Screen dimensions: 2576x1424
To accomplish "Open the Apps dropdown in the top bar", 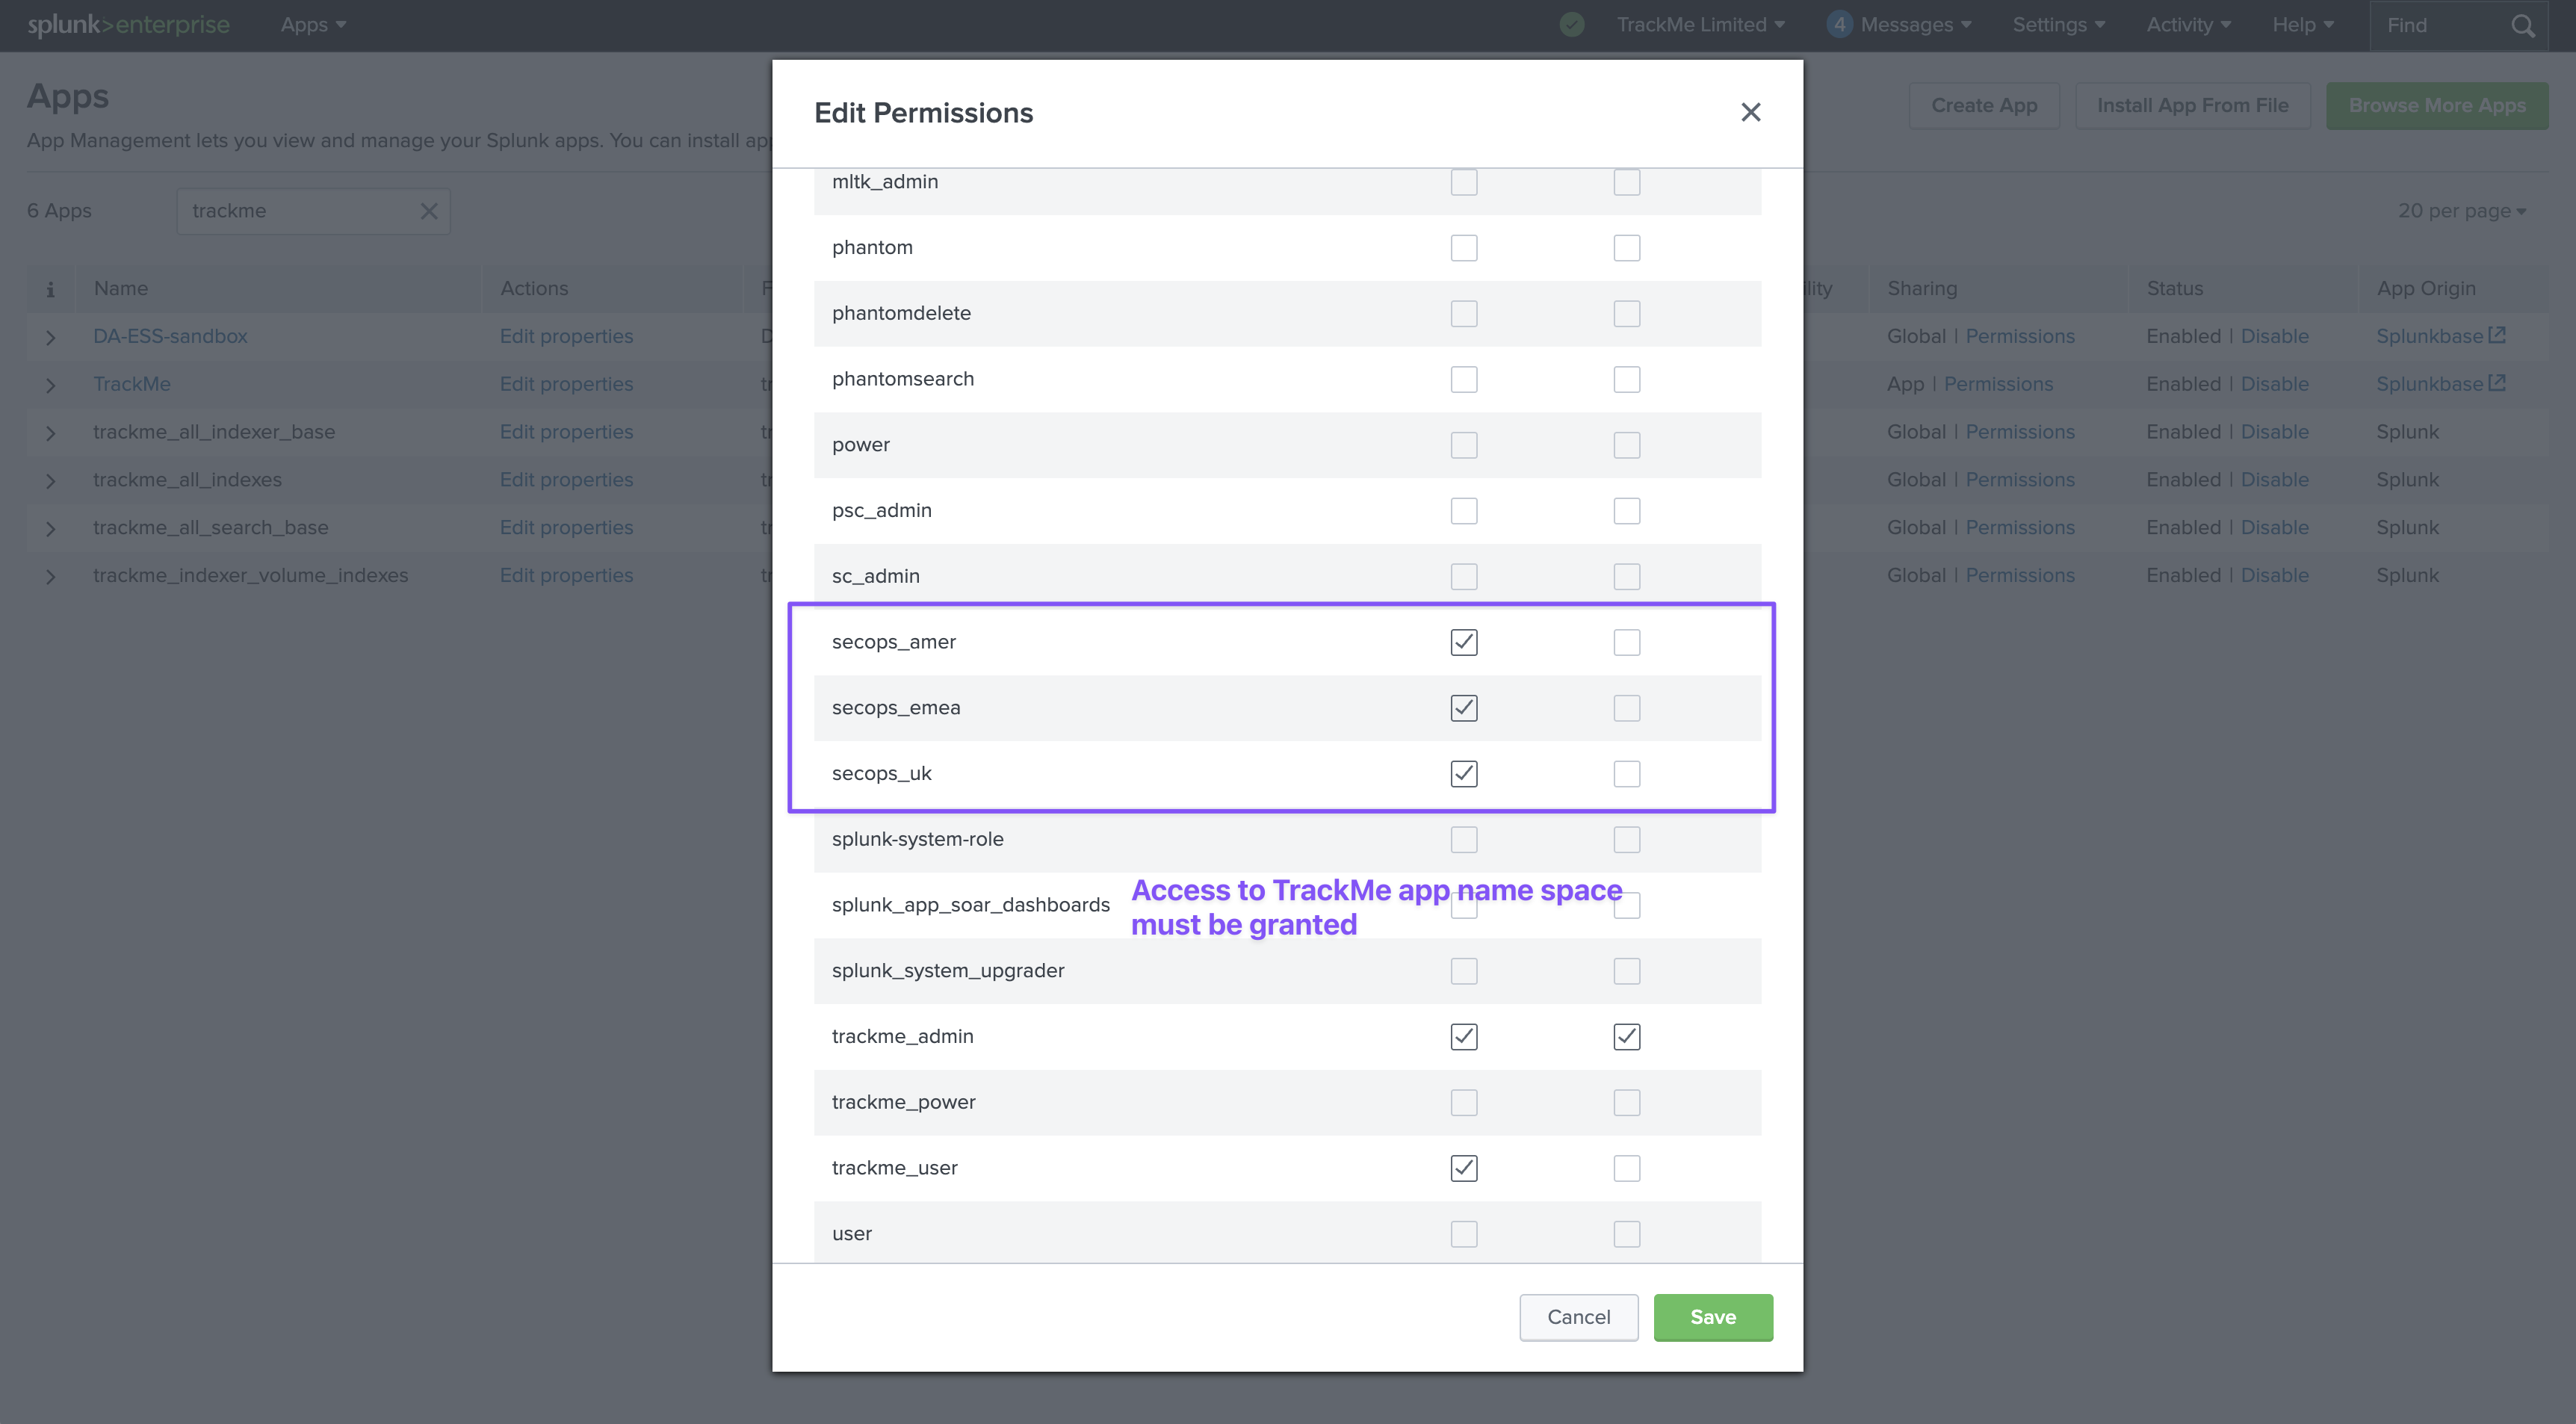I will pos(313,25).
